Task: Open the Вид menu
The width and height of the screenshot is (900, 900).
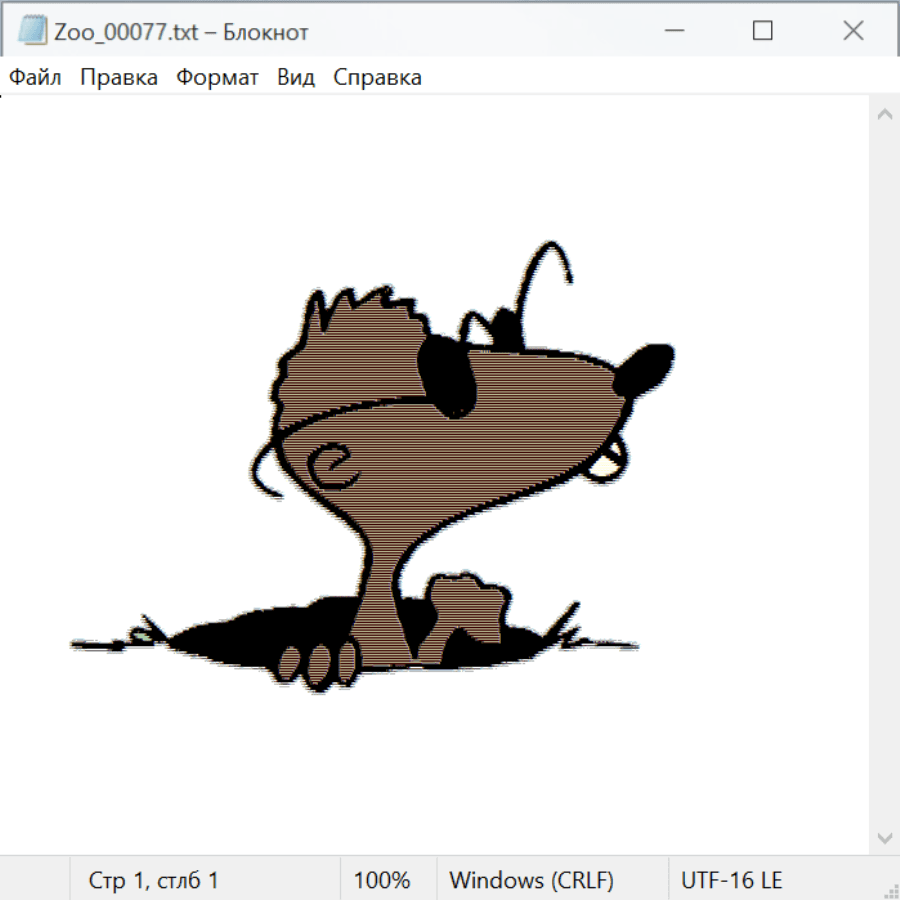Action: [x=296, y=78]
